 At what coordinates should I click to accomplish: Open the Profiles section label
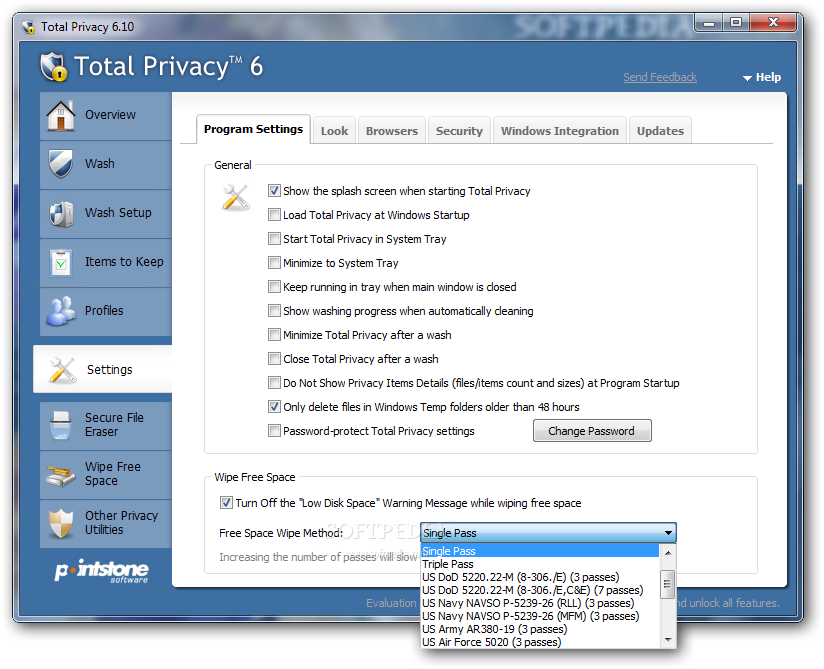104,311
